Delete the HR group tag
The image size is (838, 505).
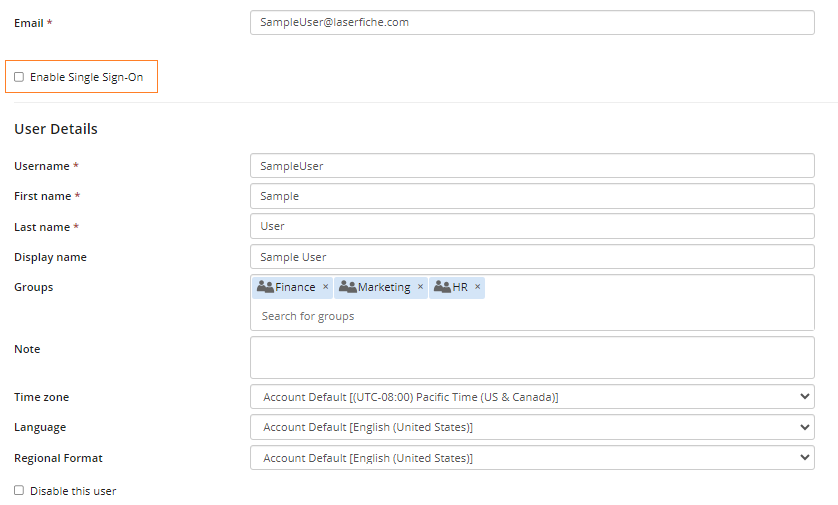click(478, 287)
